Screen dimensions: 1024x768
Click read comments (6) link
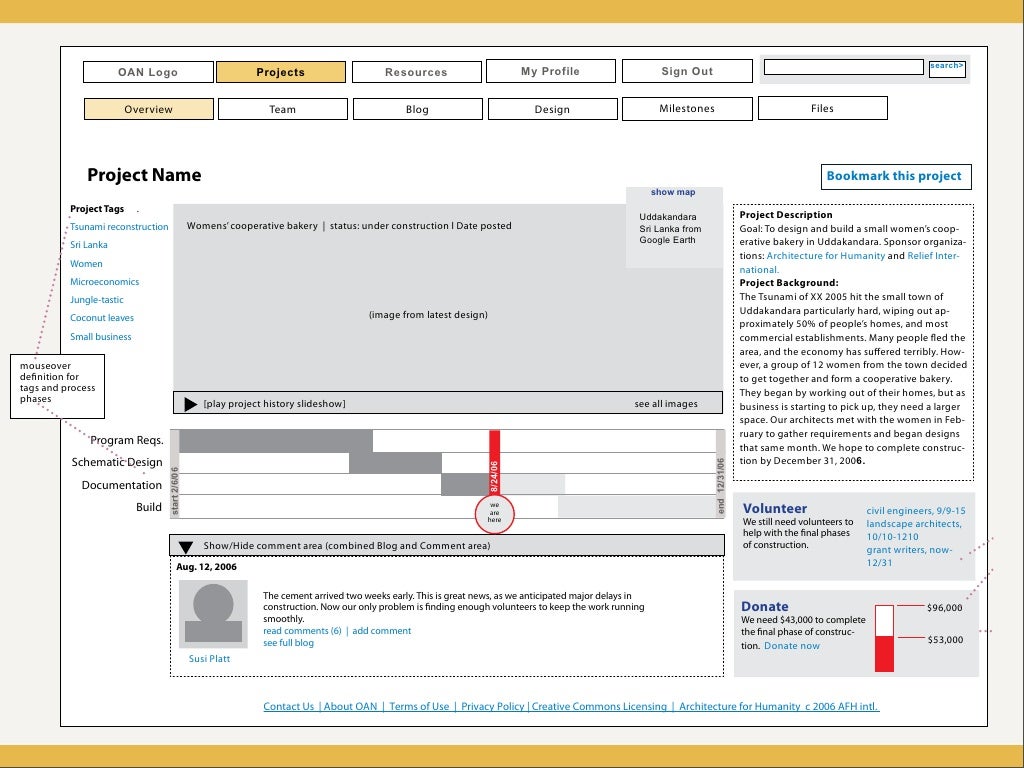302,631
